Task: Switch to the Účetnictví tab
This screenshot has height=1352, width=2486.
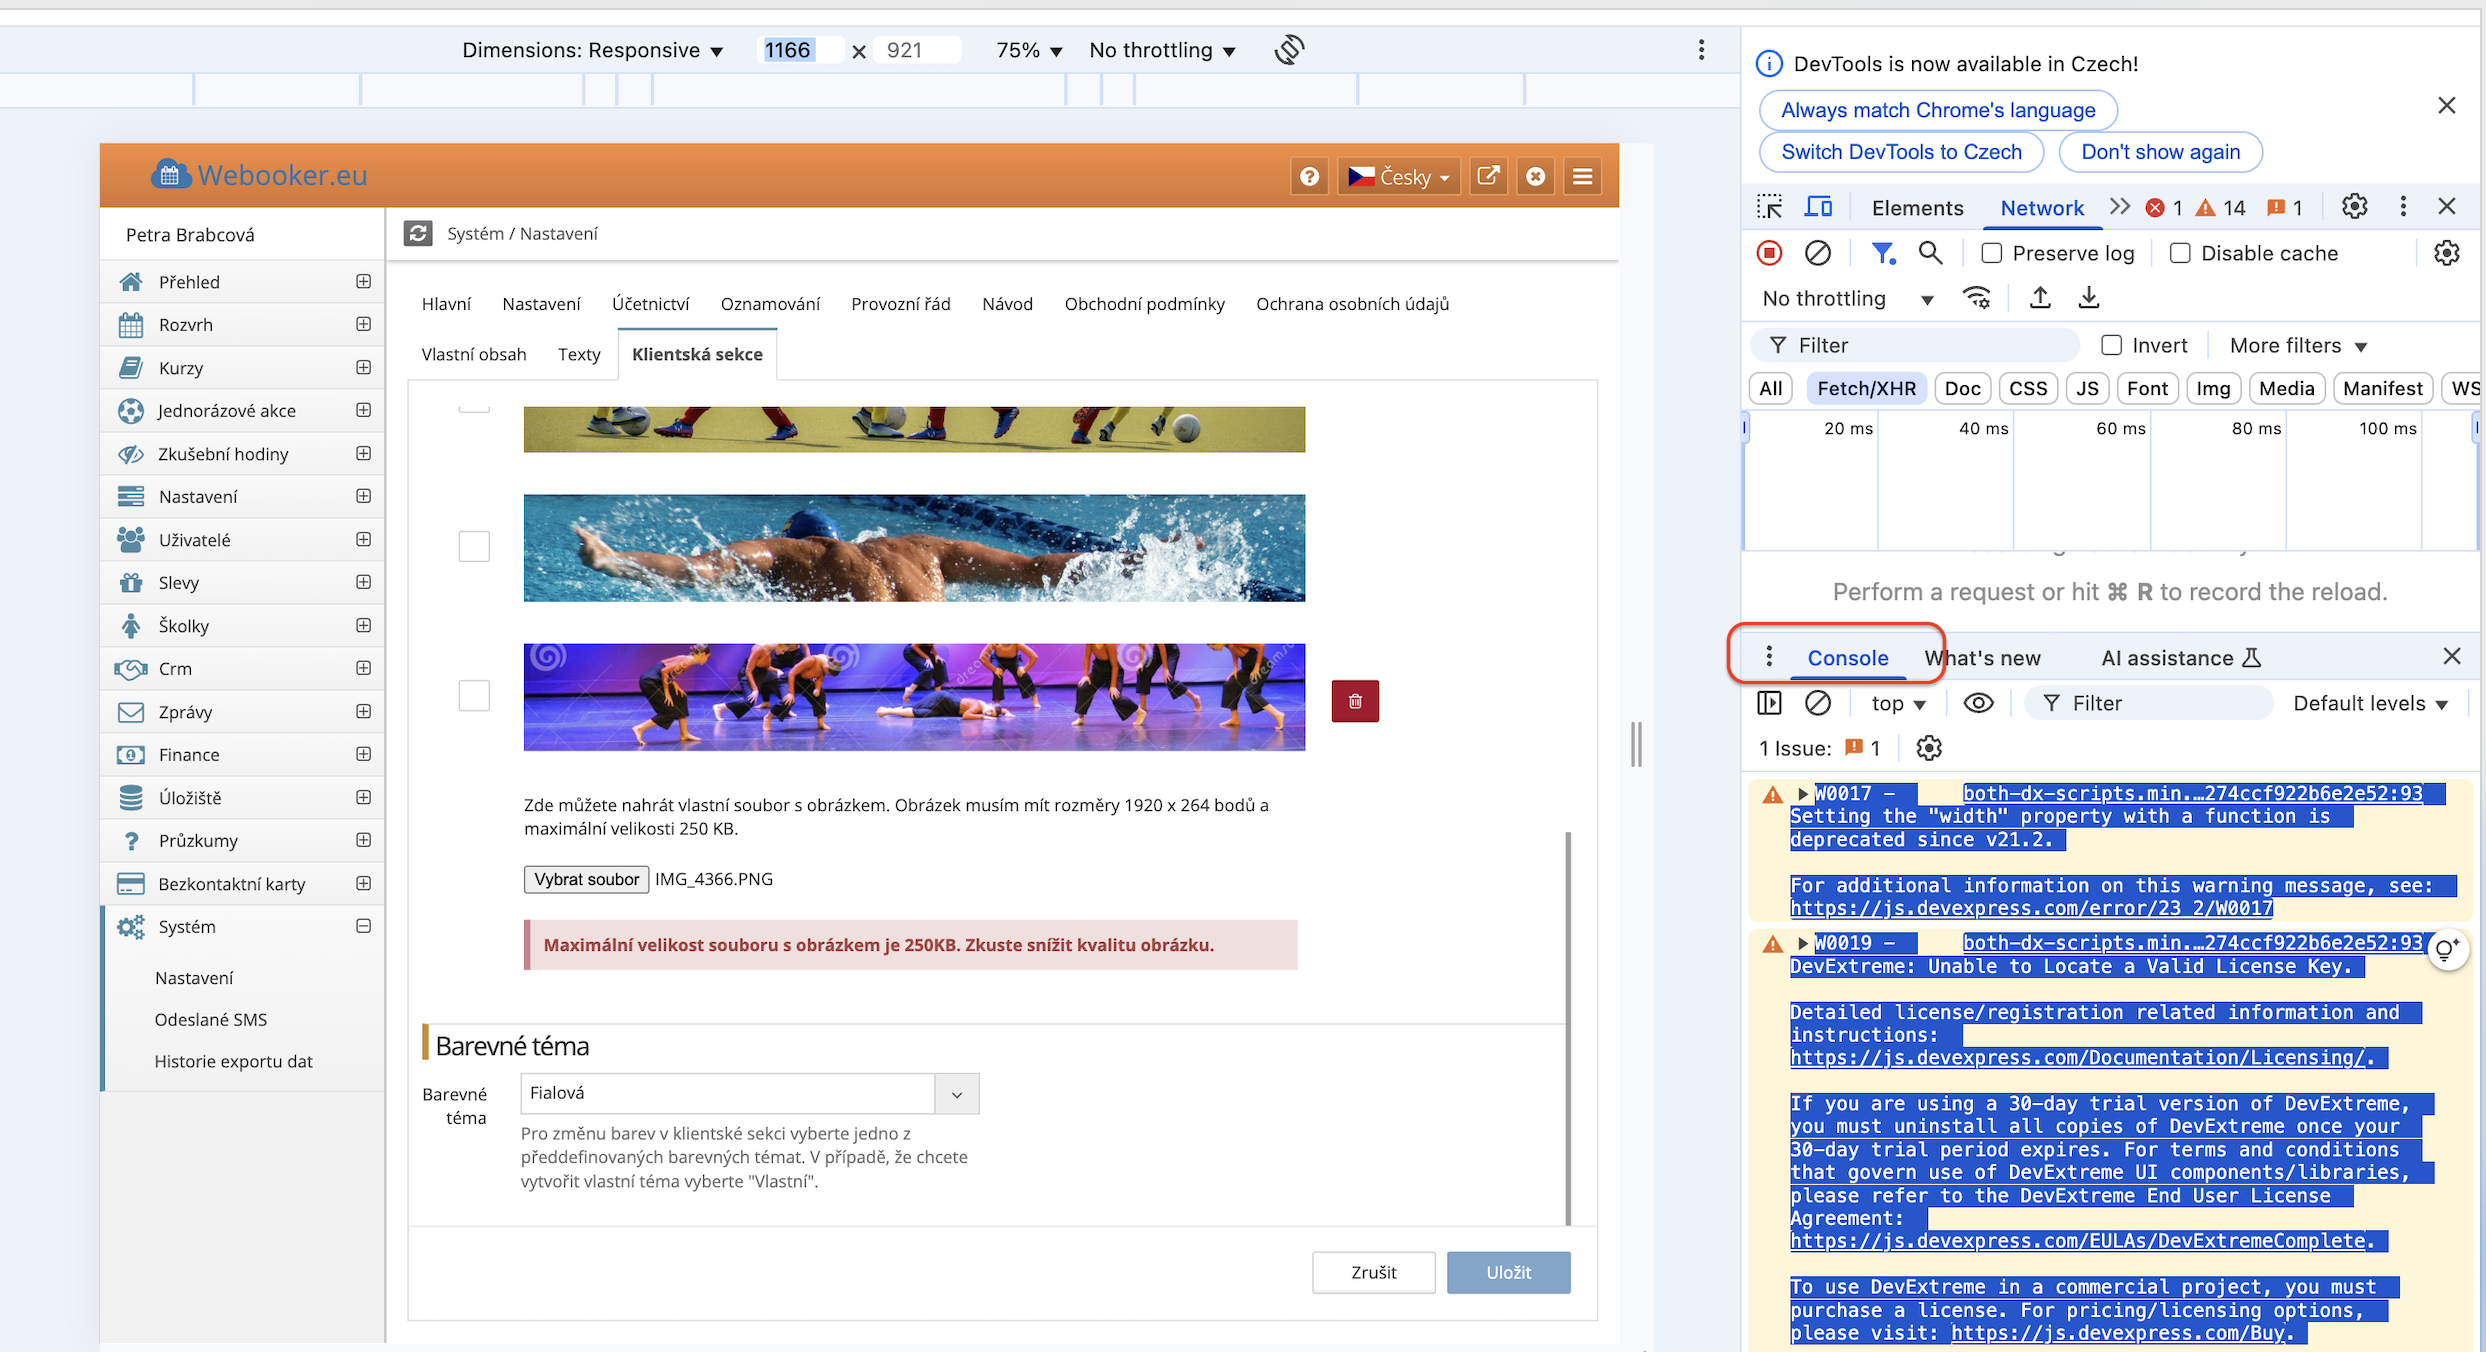Action: [x=650, y=304]
